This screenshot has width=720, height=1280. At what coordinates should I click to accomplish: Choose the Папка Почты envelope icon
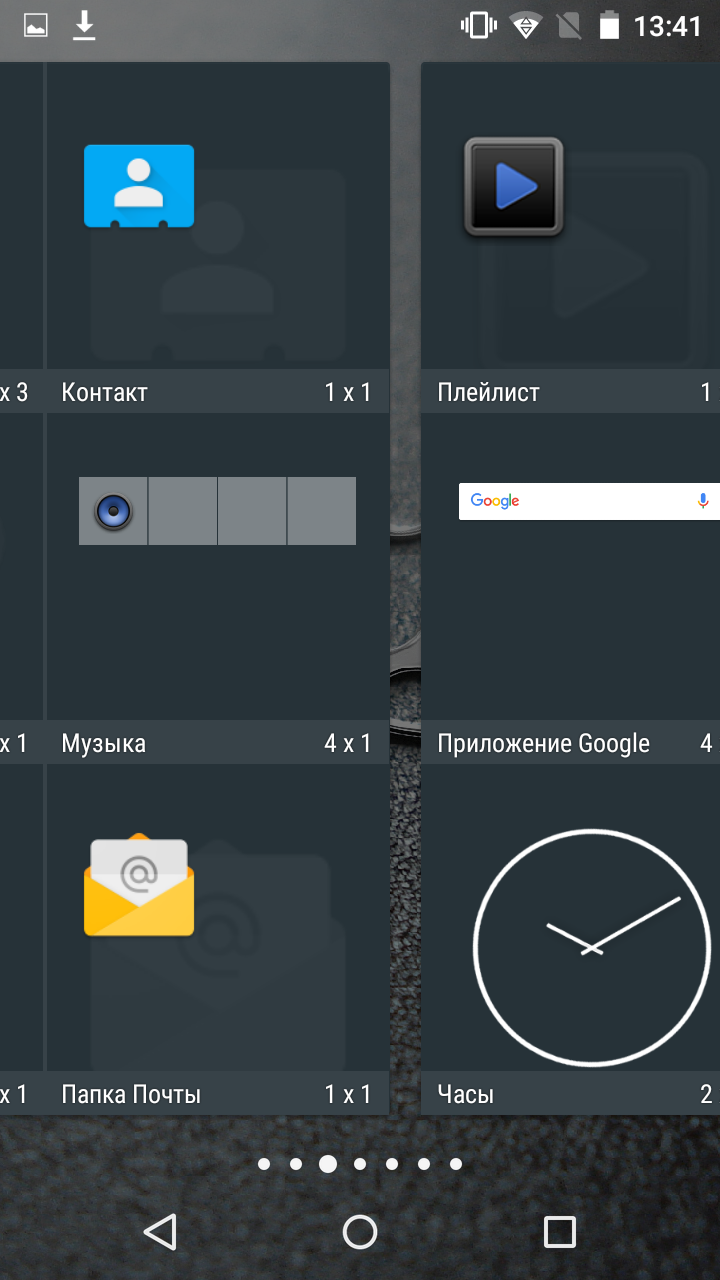pyautogui.click(x=139, y=887)
